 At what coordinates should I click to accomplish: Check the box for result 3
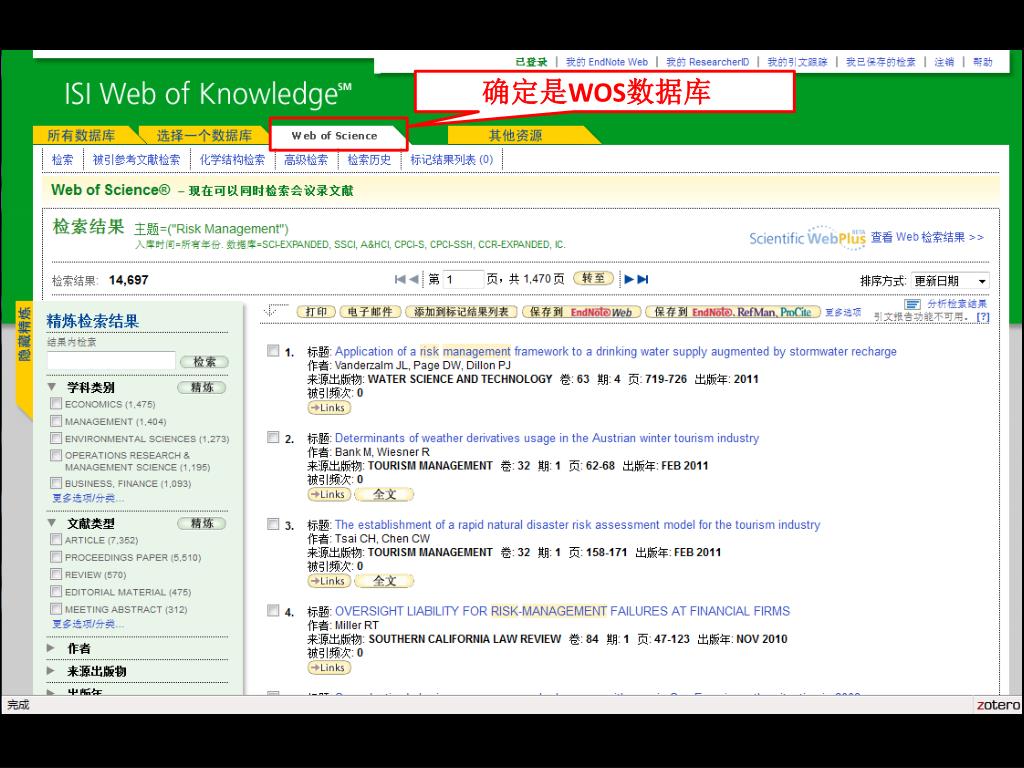(273, 524)
